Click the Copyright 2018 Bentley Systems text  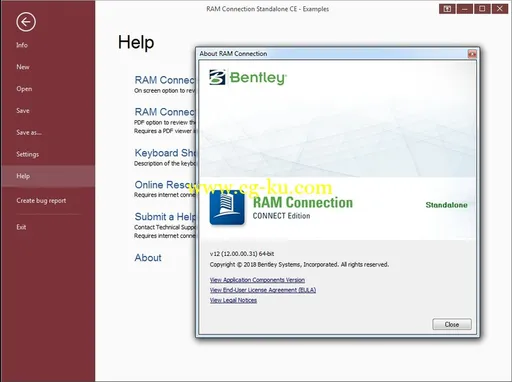pyautogui.click(x=299, y=265)
